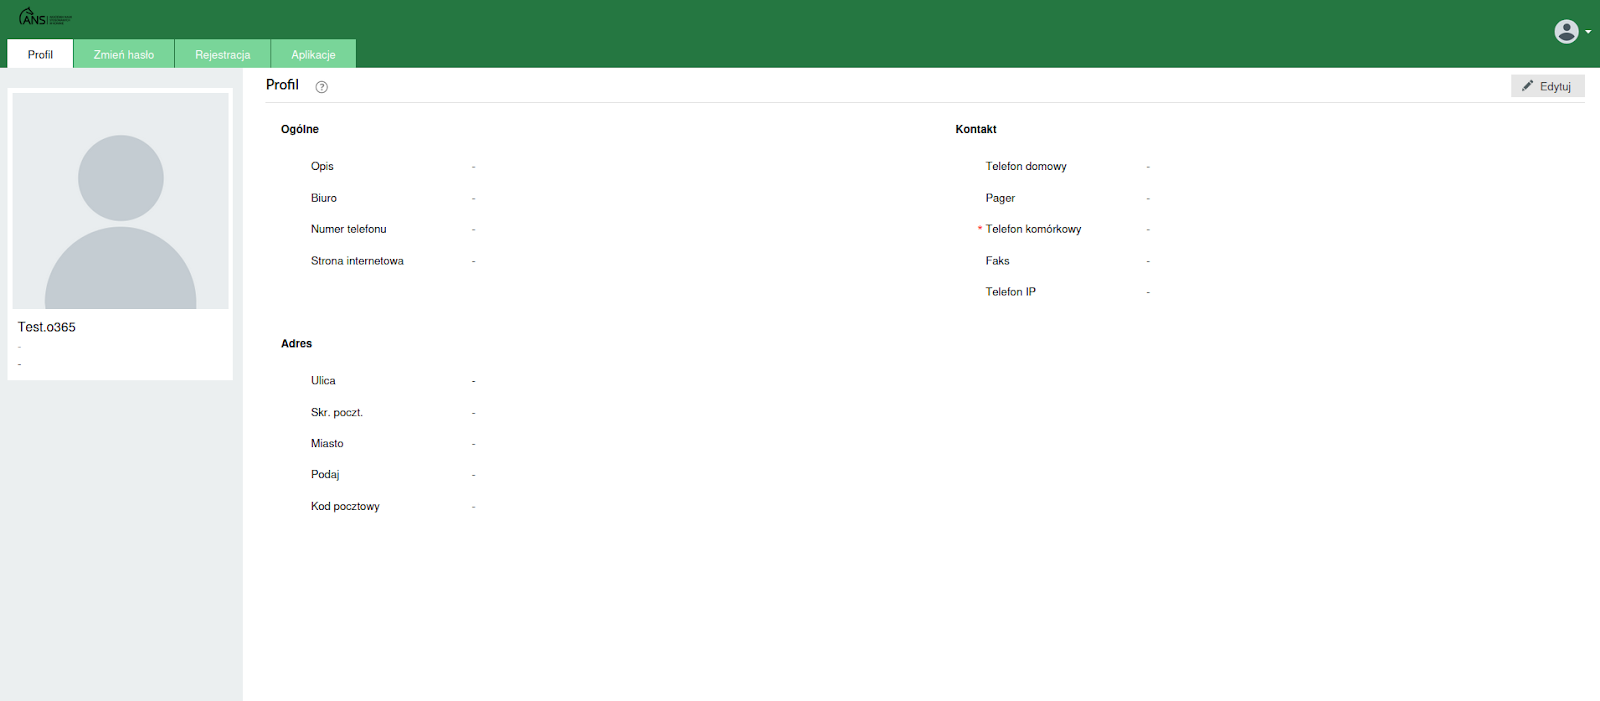This screenshot has width=1600, height=701.
Task: Click the help question mark beside Profil
Action: pyautogui.click(x=322, y=87)
